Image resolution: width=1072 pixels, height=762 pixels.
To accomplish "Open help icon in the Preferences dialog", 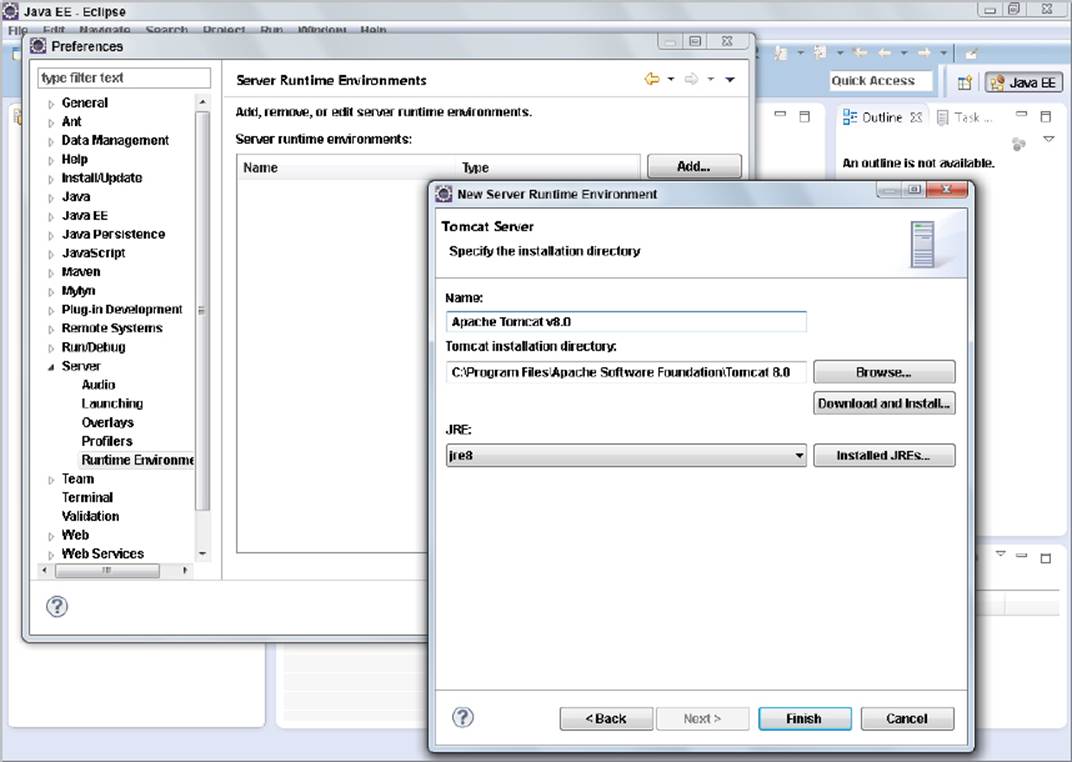I will pos(57,606).
